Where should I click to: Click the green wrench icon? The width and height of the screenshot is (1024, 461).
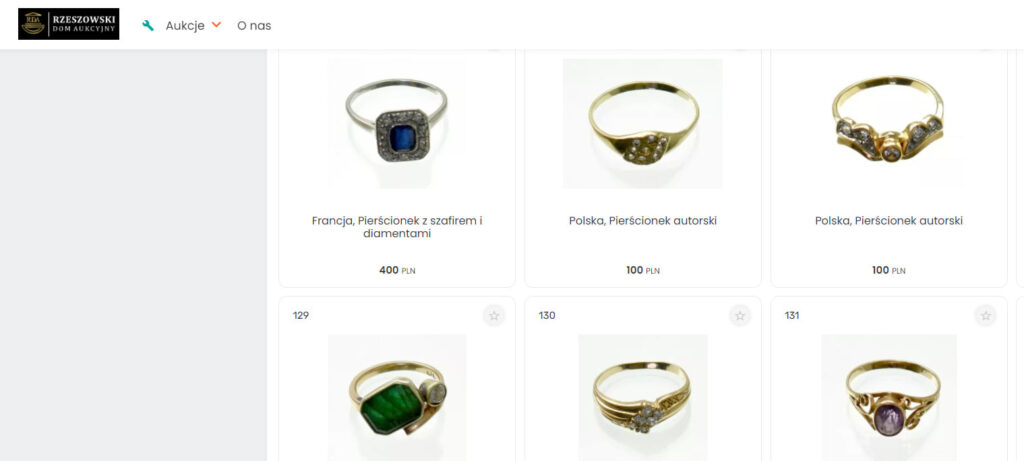148,25
